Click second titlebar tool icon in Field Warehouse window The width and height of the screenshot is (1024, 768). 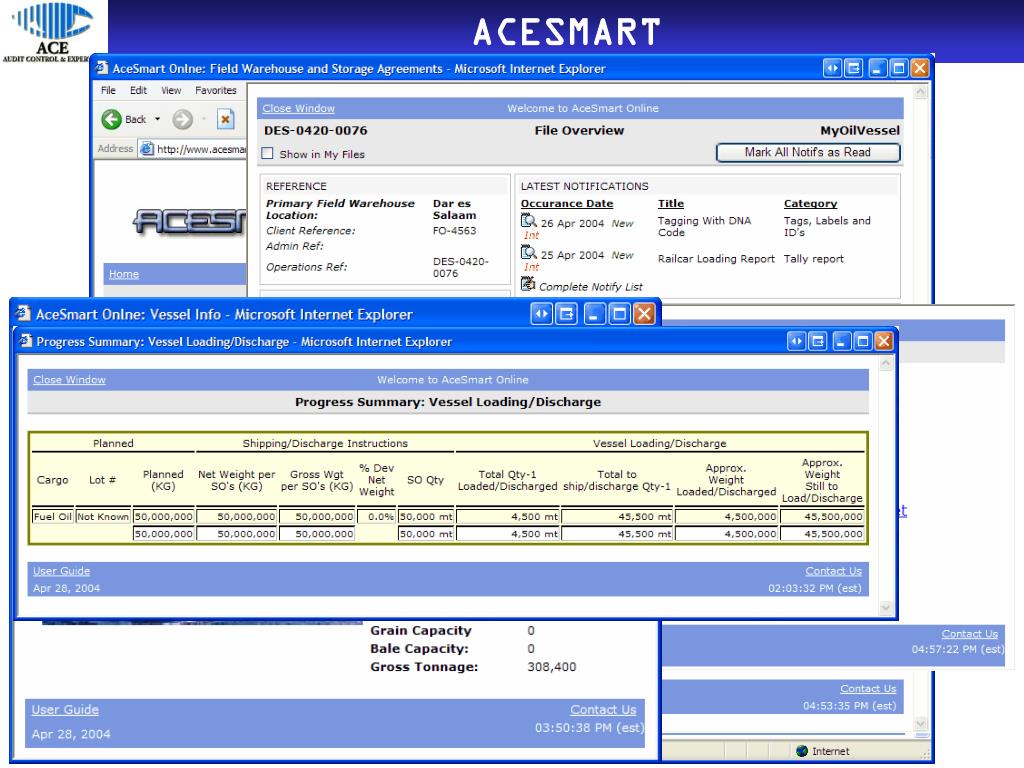tap(853, 68)
